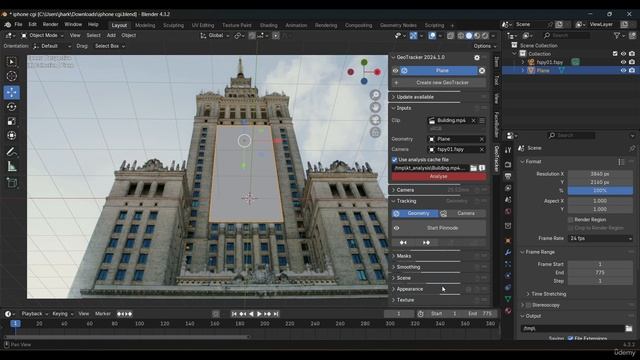Open Frame Rate 24 fps dropdown
Screen dimensions: 640x360
pos(600,238)
